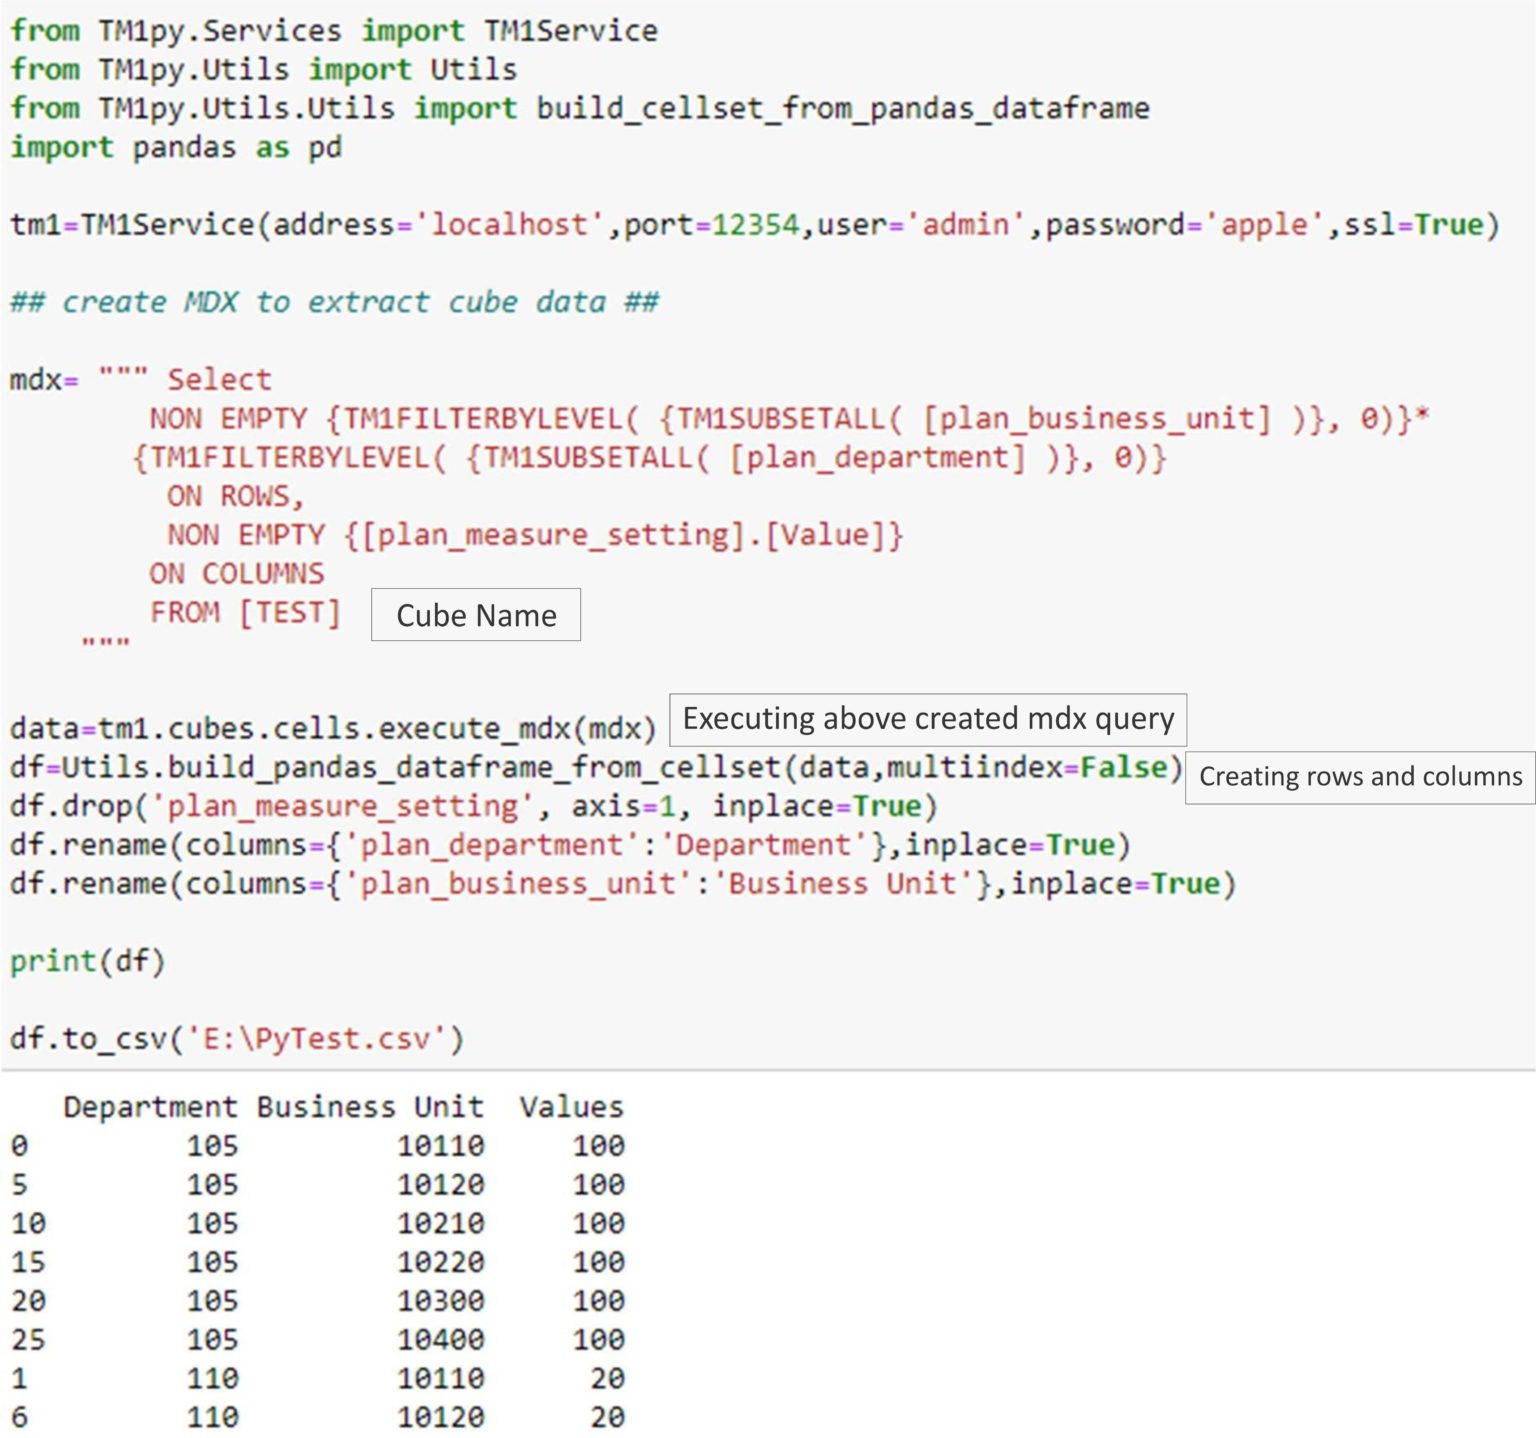
Task: Click the 'Business Unit' output column header
Action: pos(370,1107)
